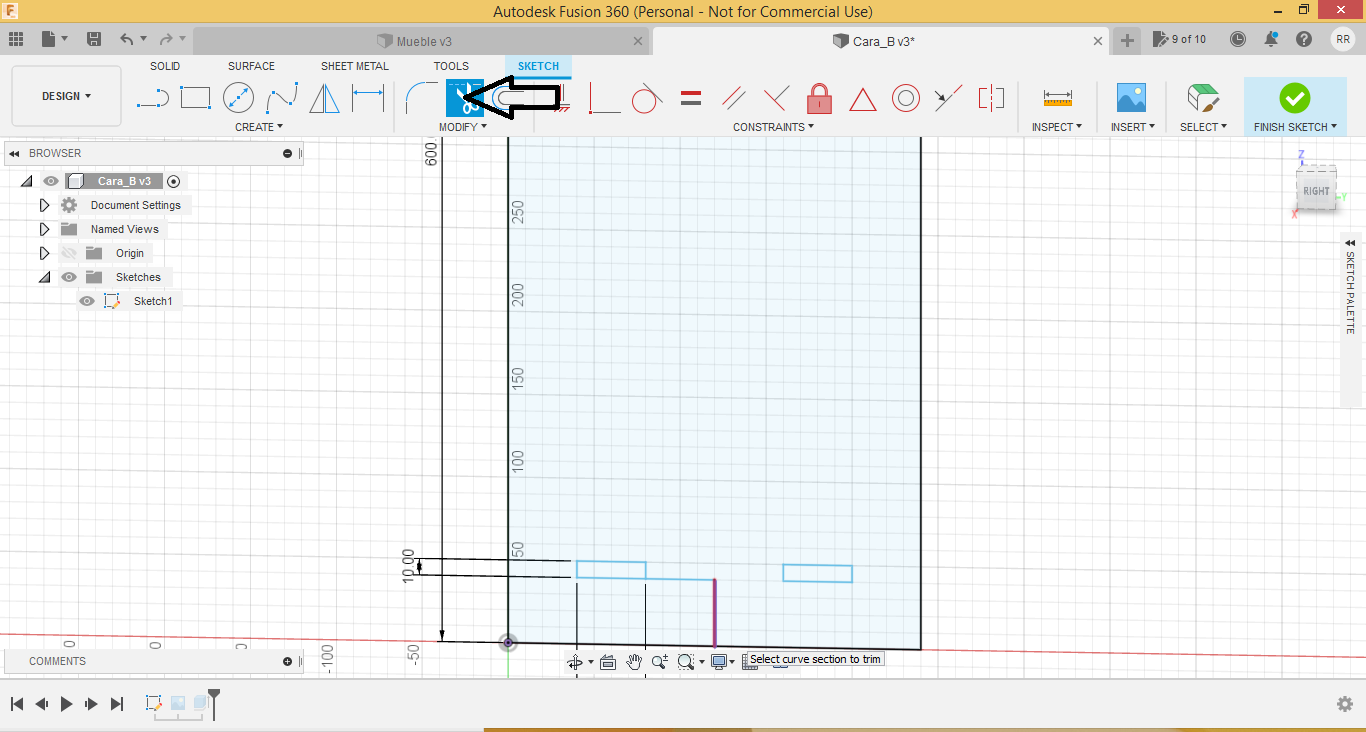Click the 9 of 10 extensions indicator

(1179, 39)
